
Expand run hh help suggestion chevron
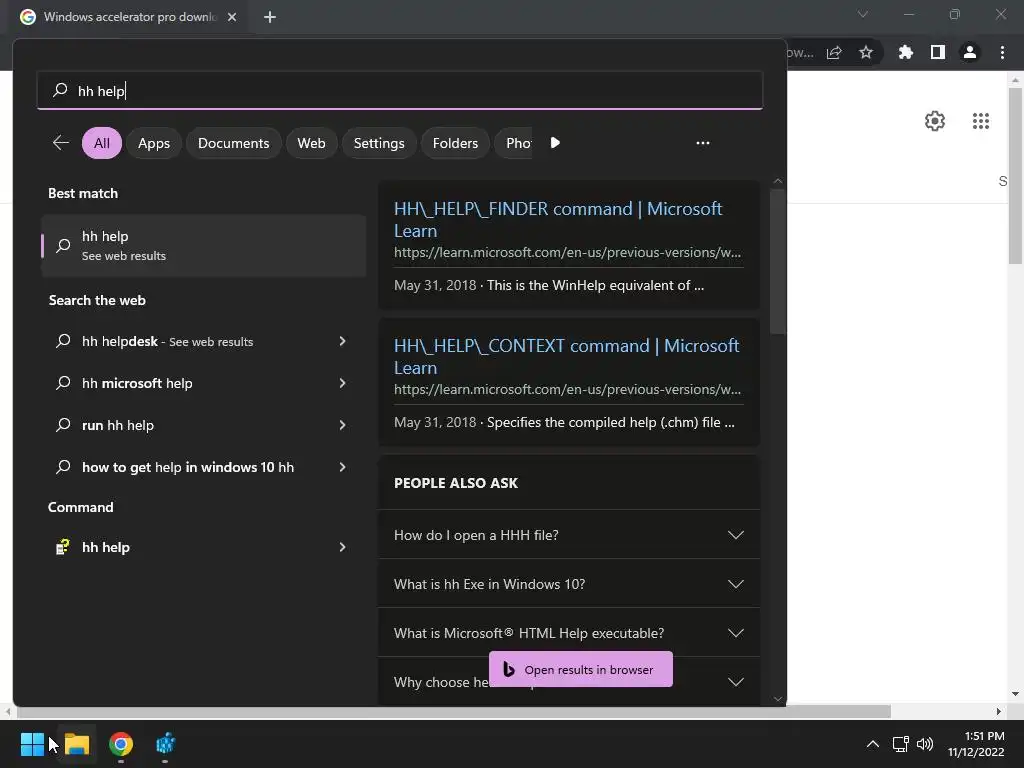342,425
